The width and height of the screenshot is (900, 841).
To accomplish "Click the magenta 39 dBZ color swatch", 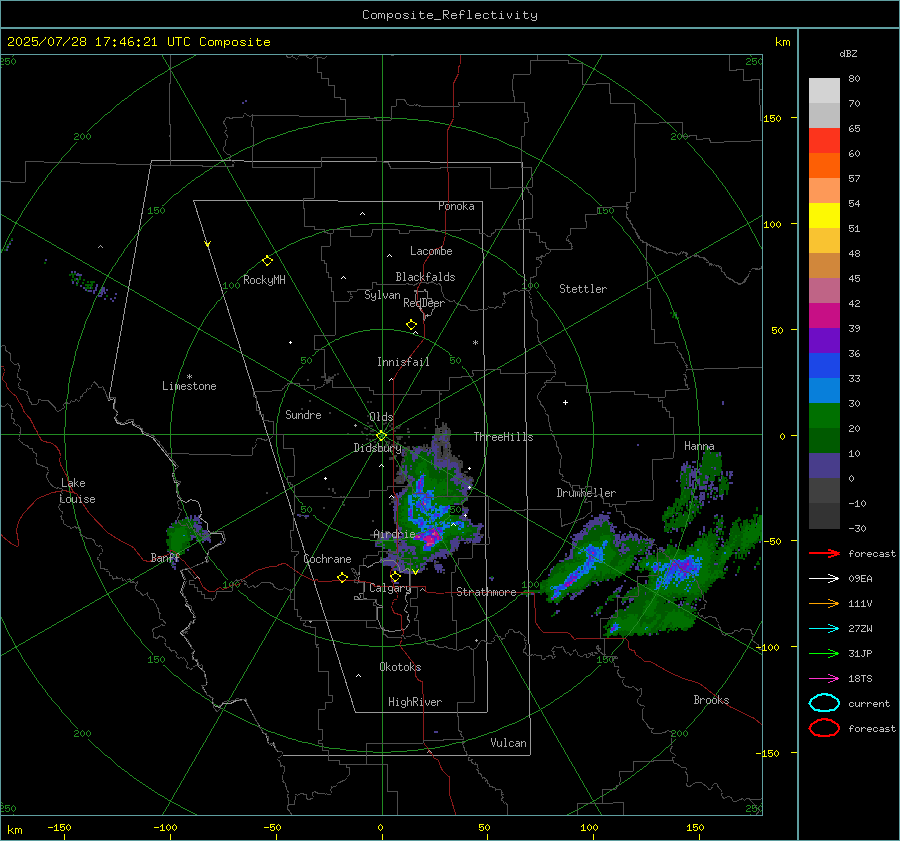I will (824, 316).
